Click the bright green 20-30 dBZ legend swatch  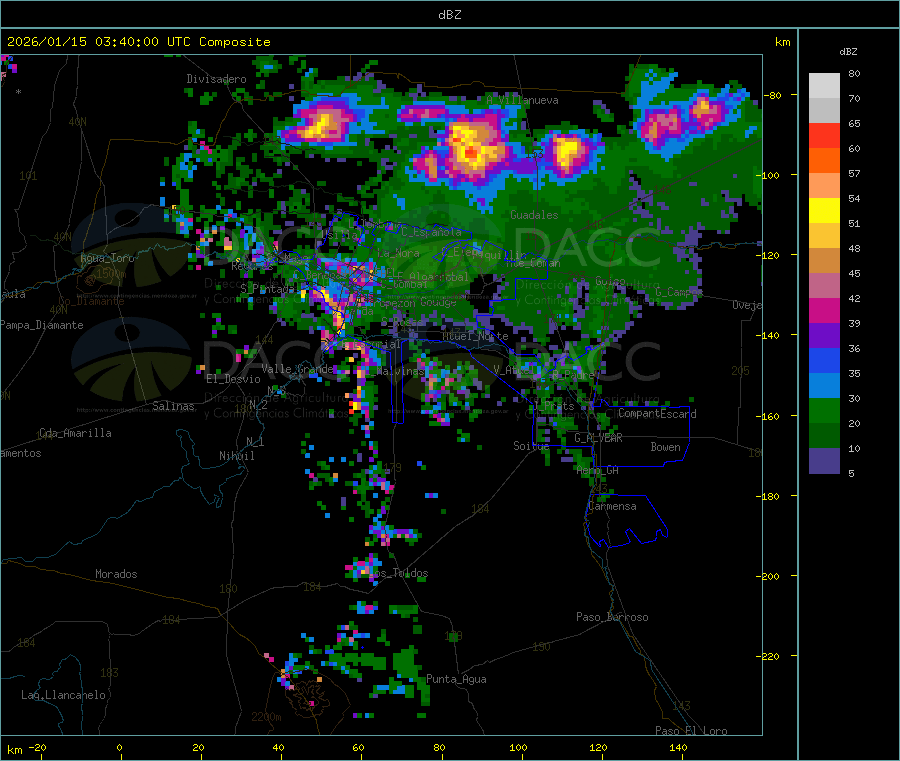pos(824,410)
